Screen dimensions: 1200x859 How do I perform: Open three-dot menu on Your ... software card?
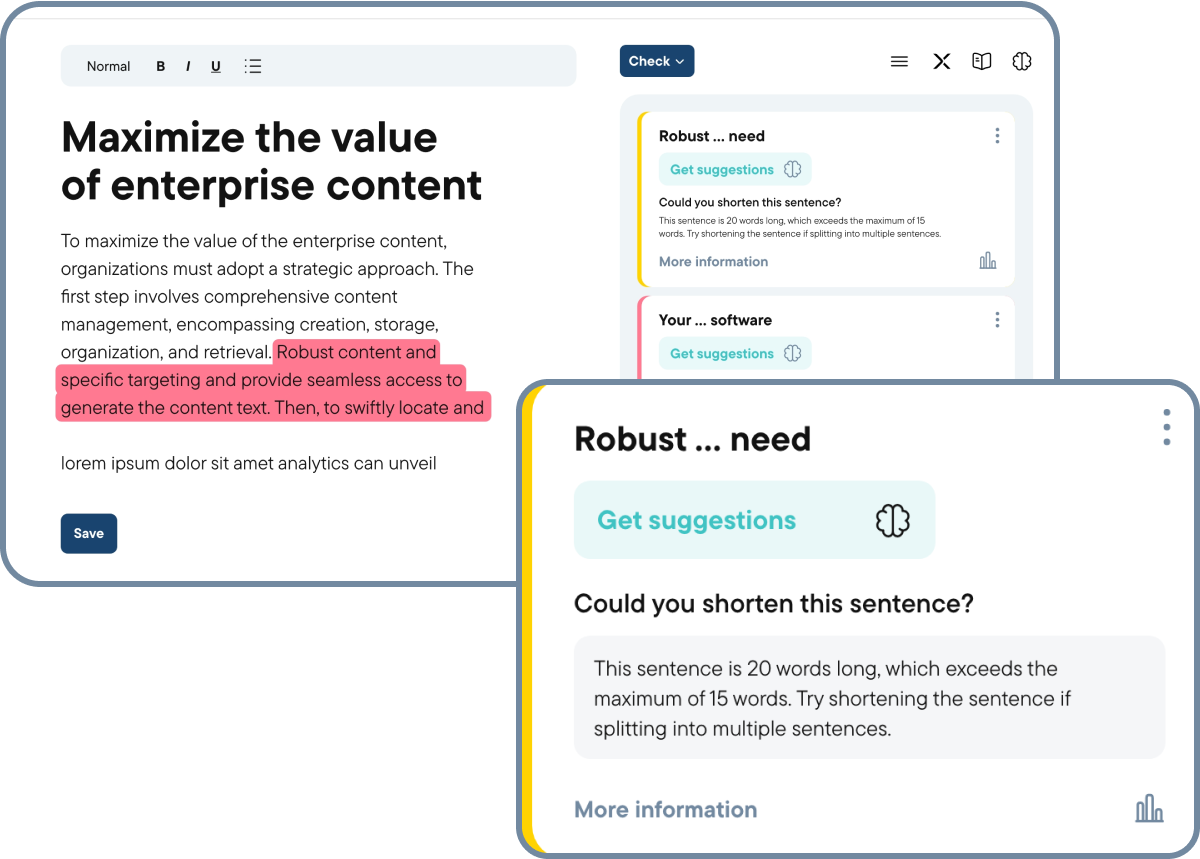click(x=997, y=320)
